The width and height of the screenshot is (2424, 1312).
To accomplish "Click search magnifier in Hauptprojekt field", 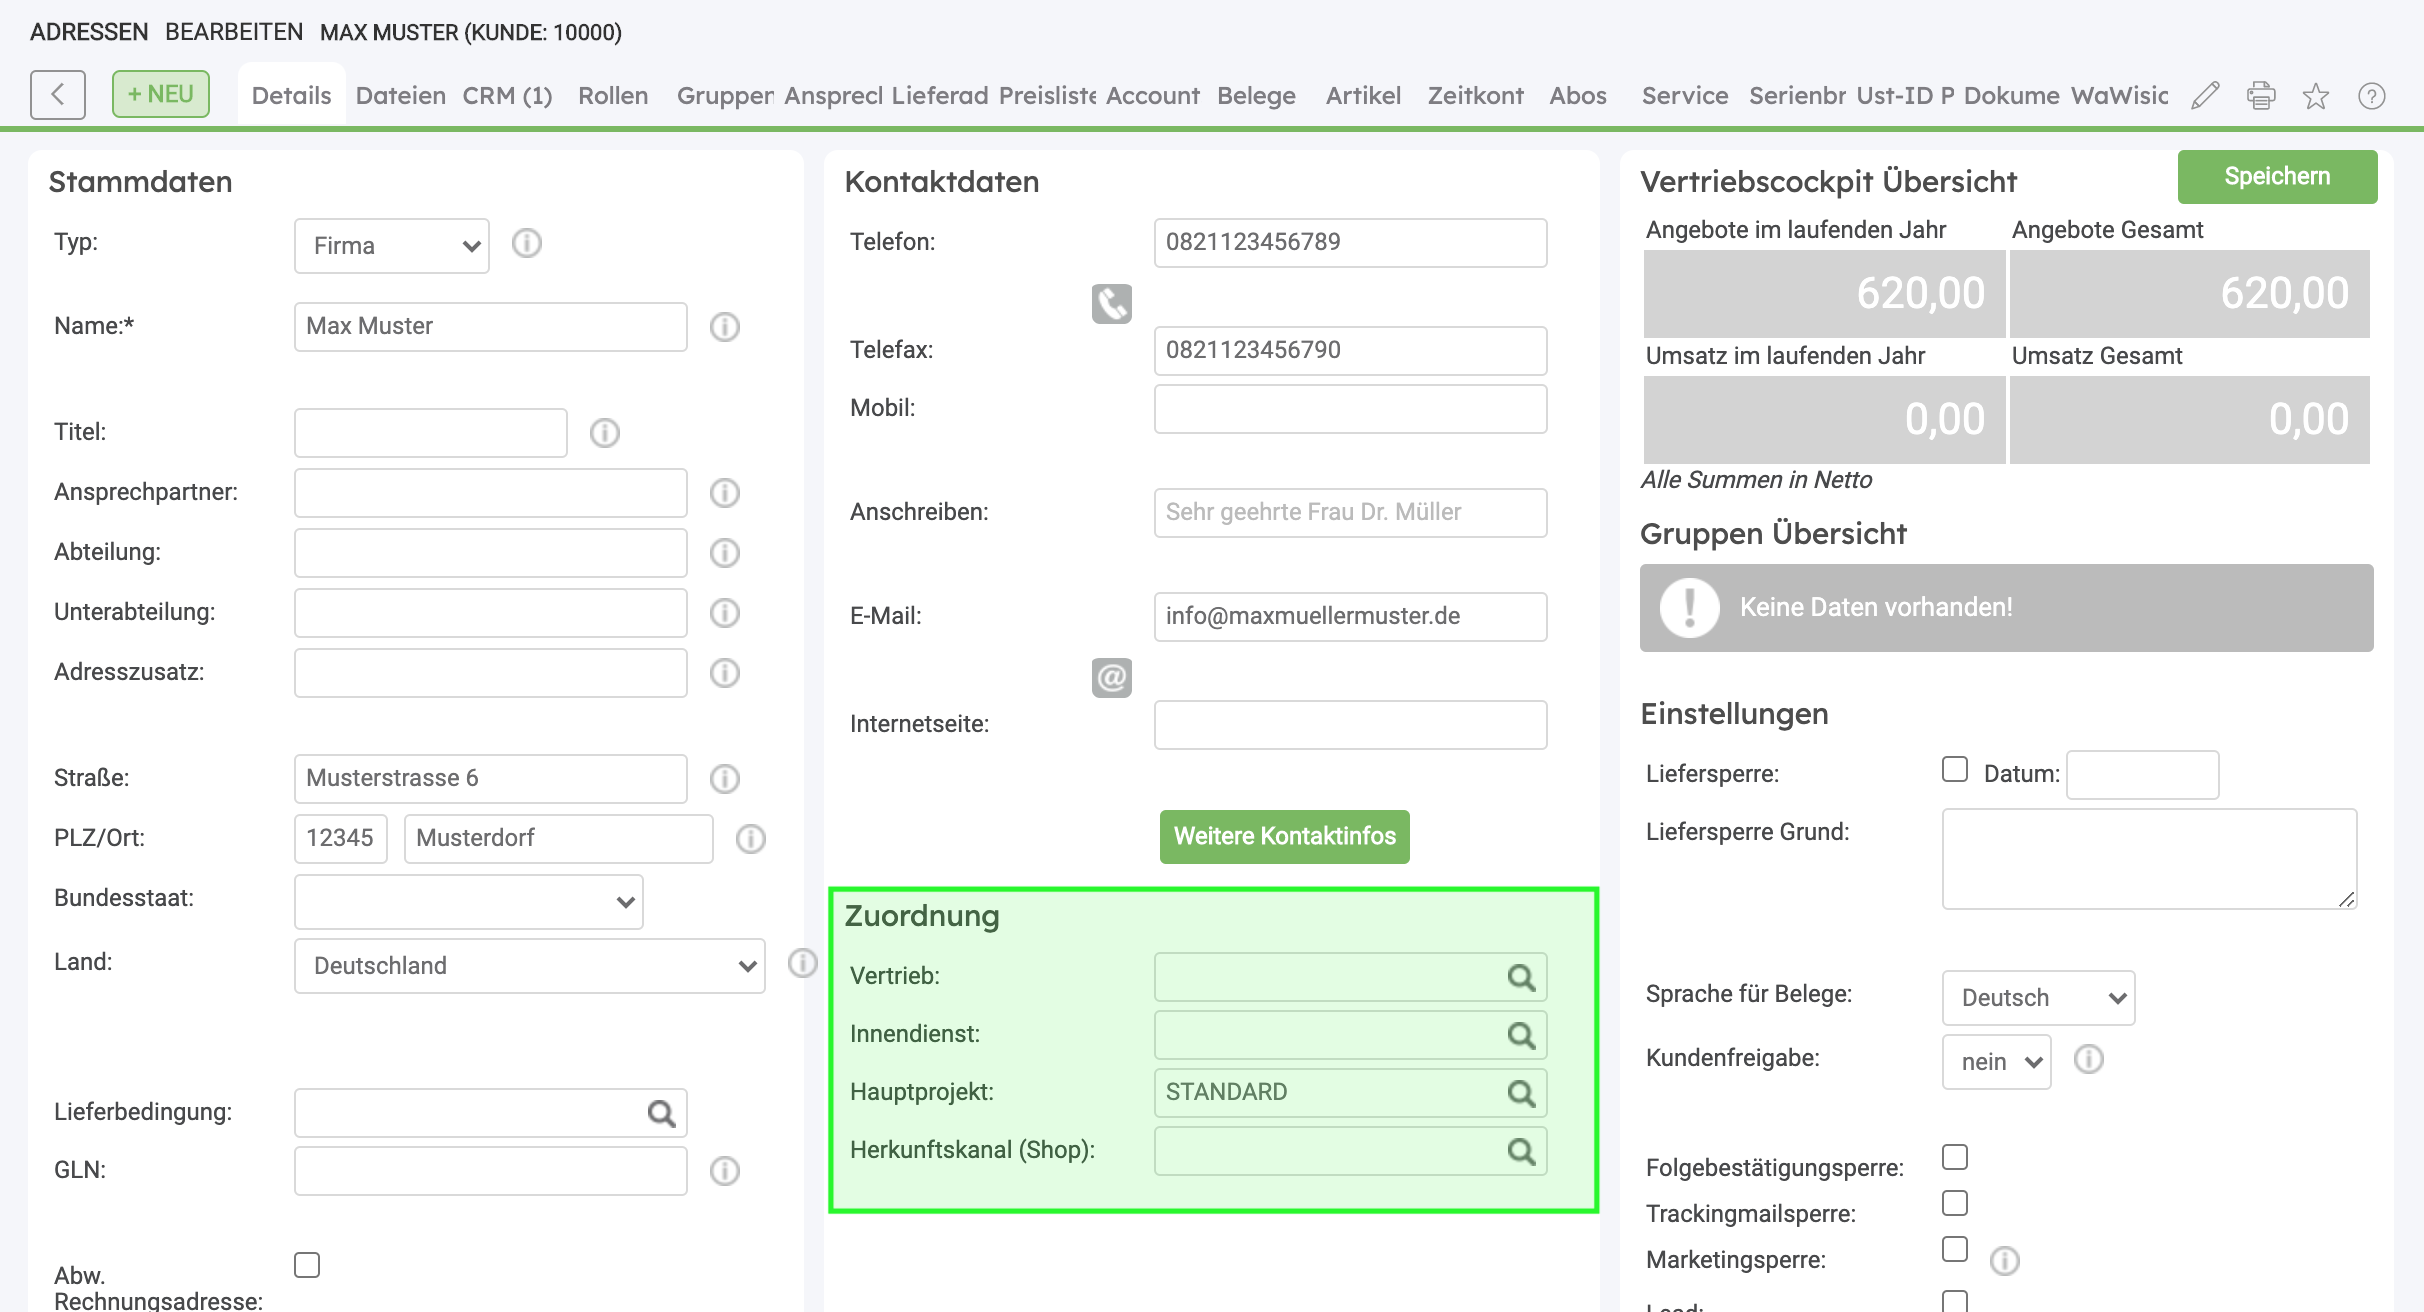I will coord(1521,1093).
